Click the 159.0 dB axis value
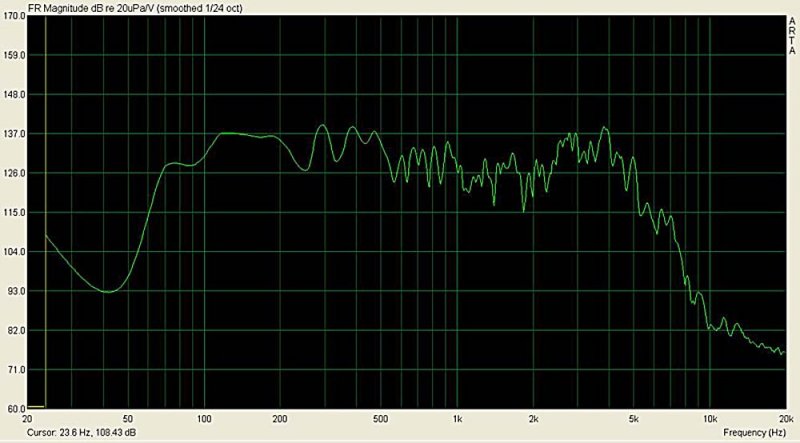The width and height of the screenshot is (800, 443). pyautogui.click(x=14, y=55)
